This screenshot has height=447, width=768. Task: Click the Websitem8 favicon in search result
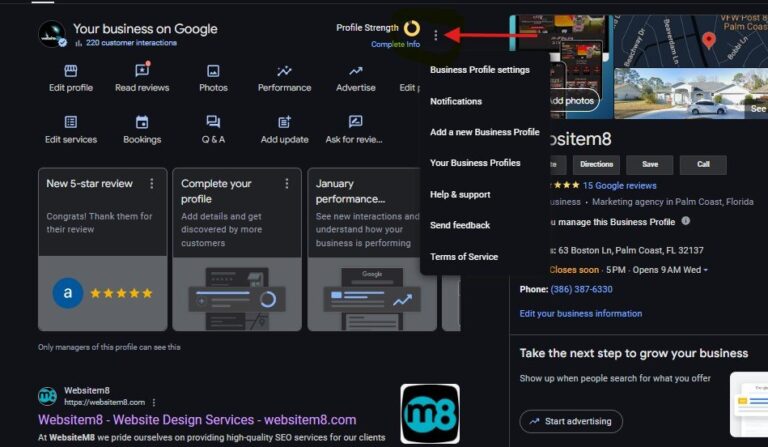tap(48, 396)
